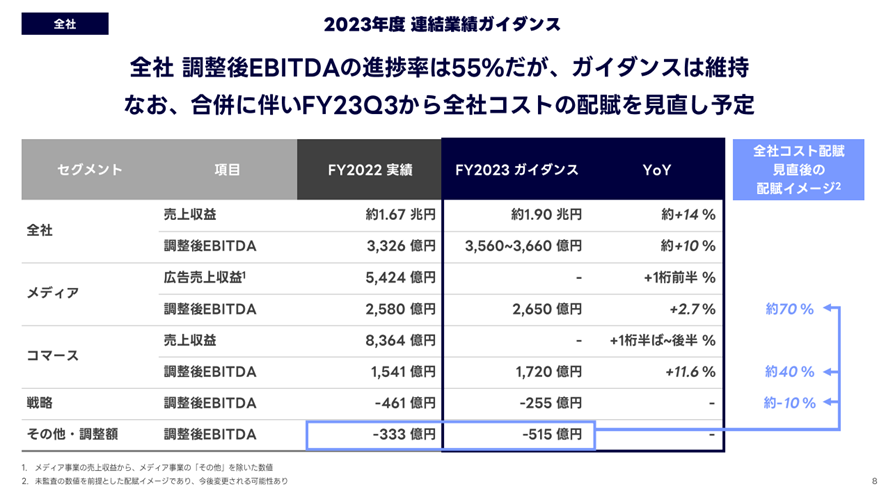Screen dimensions: 886x498
Task: Click the 約1.90 兆円 guidance value
Action: 545,215
